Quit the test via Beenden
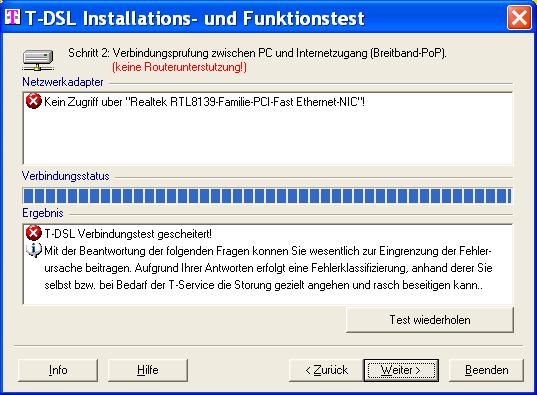This screenshot has width=537, height=395. point(486,370)
